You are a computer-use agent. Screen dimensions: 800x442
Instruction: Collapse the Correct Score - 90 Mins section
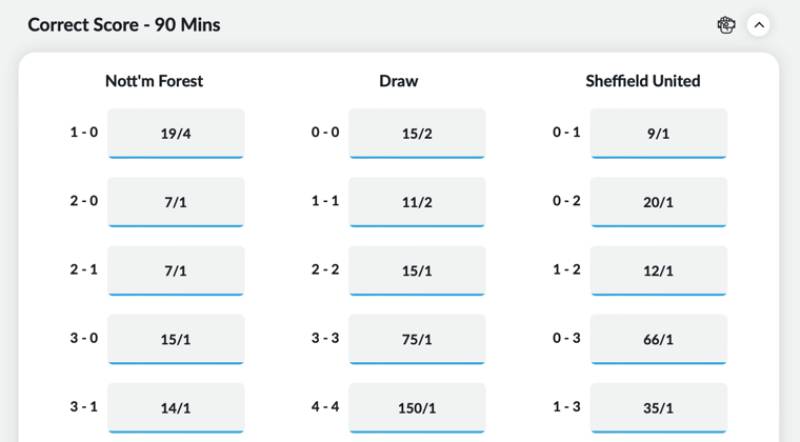coord(757,25)
